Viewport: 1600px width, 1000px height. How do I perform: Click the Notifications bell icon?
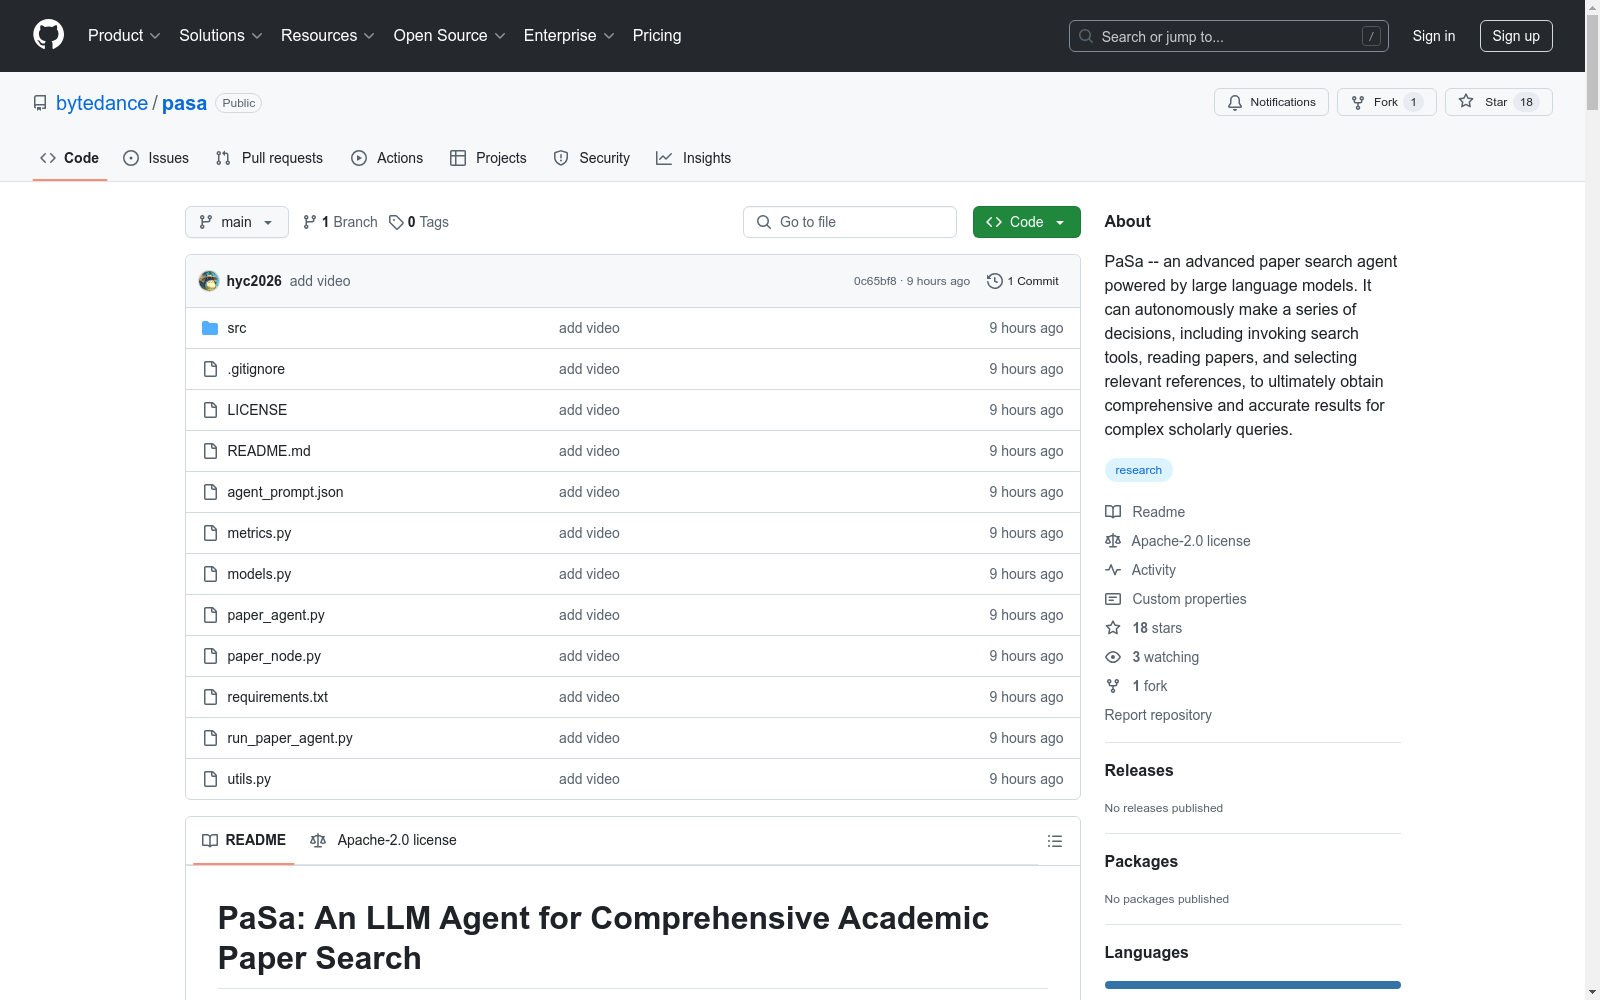(1235, 102)
